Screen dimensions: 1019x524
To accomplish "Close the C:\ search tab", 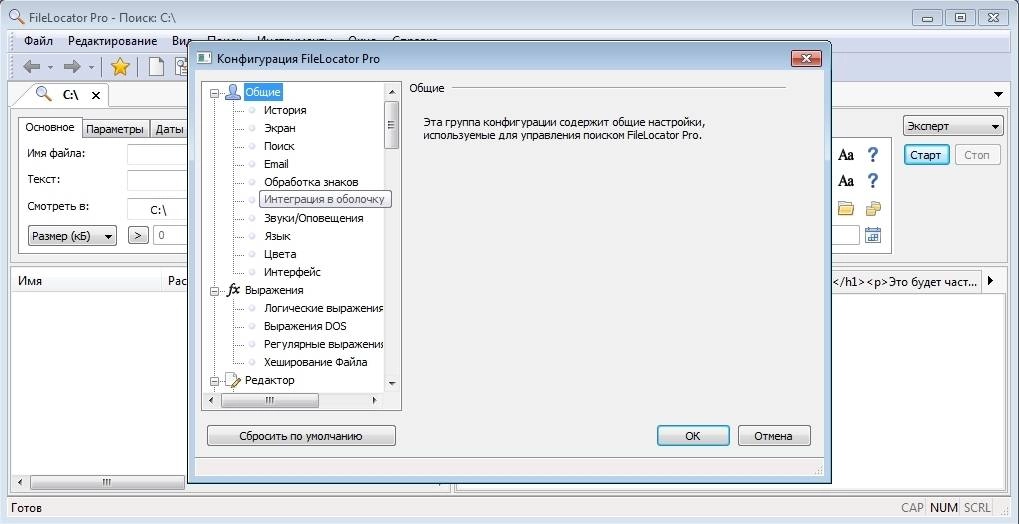I will pyautogui.click(x=96, y=95).
